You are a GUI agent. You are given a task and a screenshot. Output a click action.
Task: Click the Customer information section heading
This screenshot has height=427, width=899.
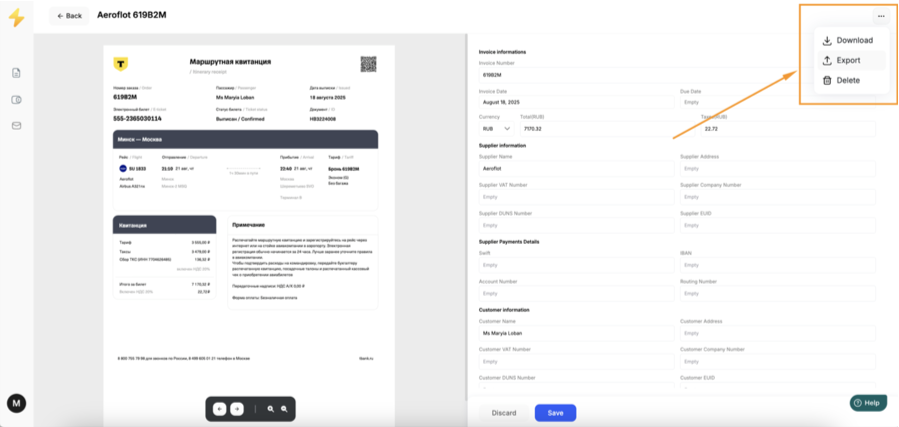point(504,310)
